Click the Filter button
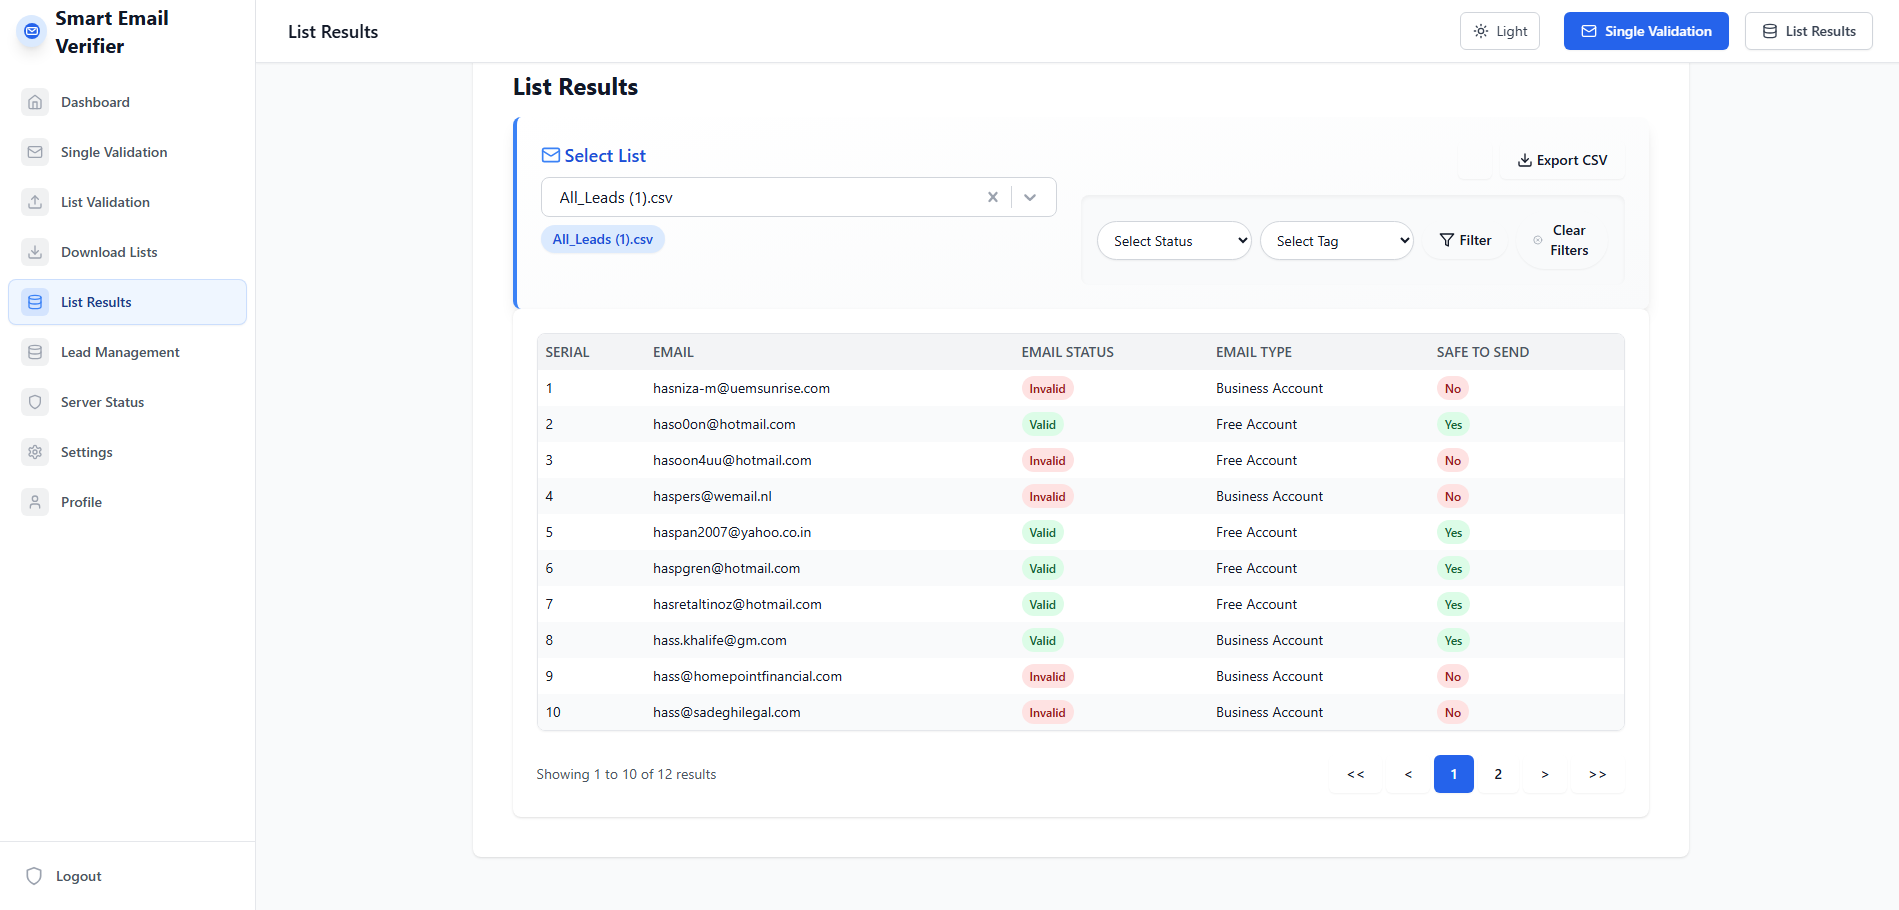The image size is (1899, 910). [x=1465, y=240]
